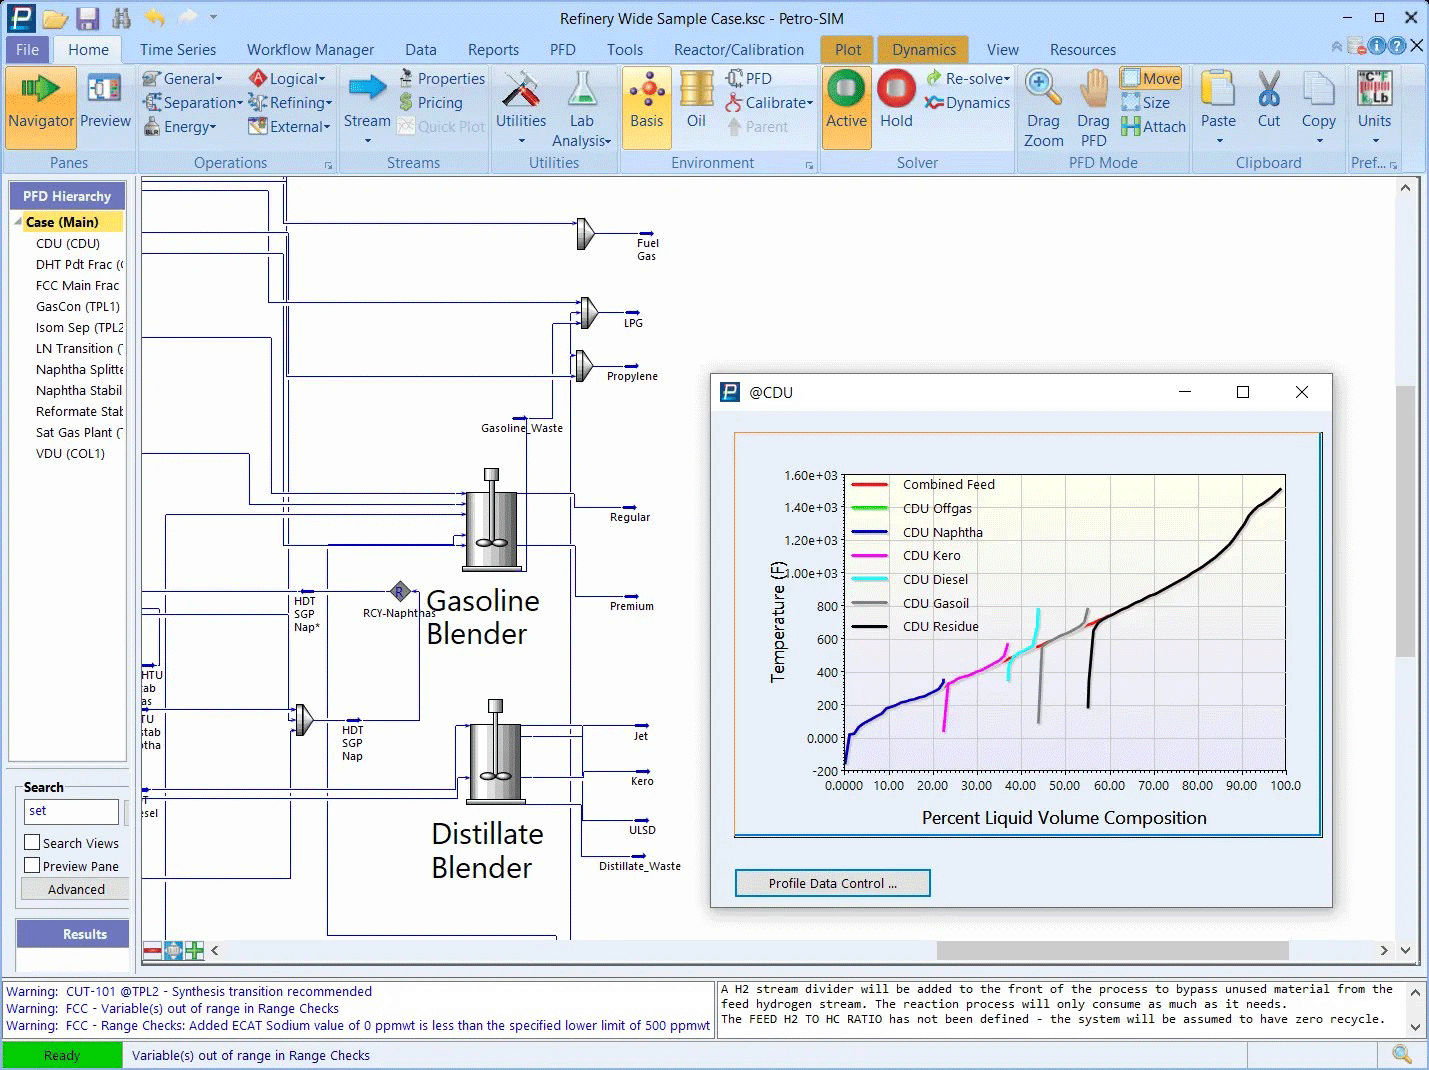Viewport: 1429px width, 1070px height.
Task: Click the blue zoom-to-fit icon under the PFD
Action: coord(173,950)
